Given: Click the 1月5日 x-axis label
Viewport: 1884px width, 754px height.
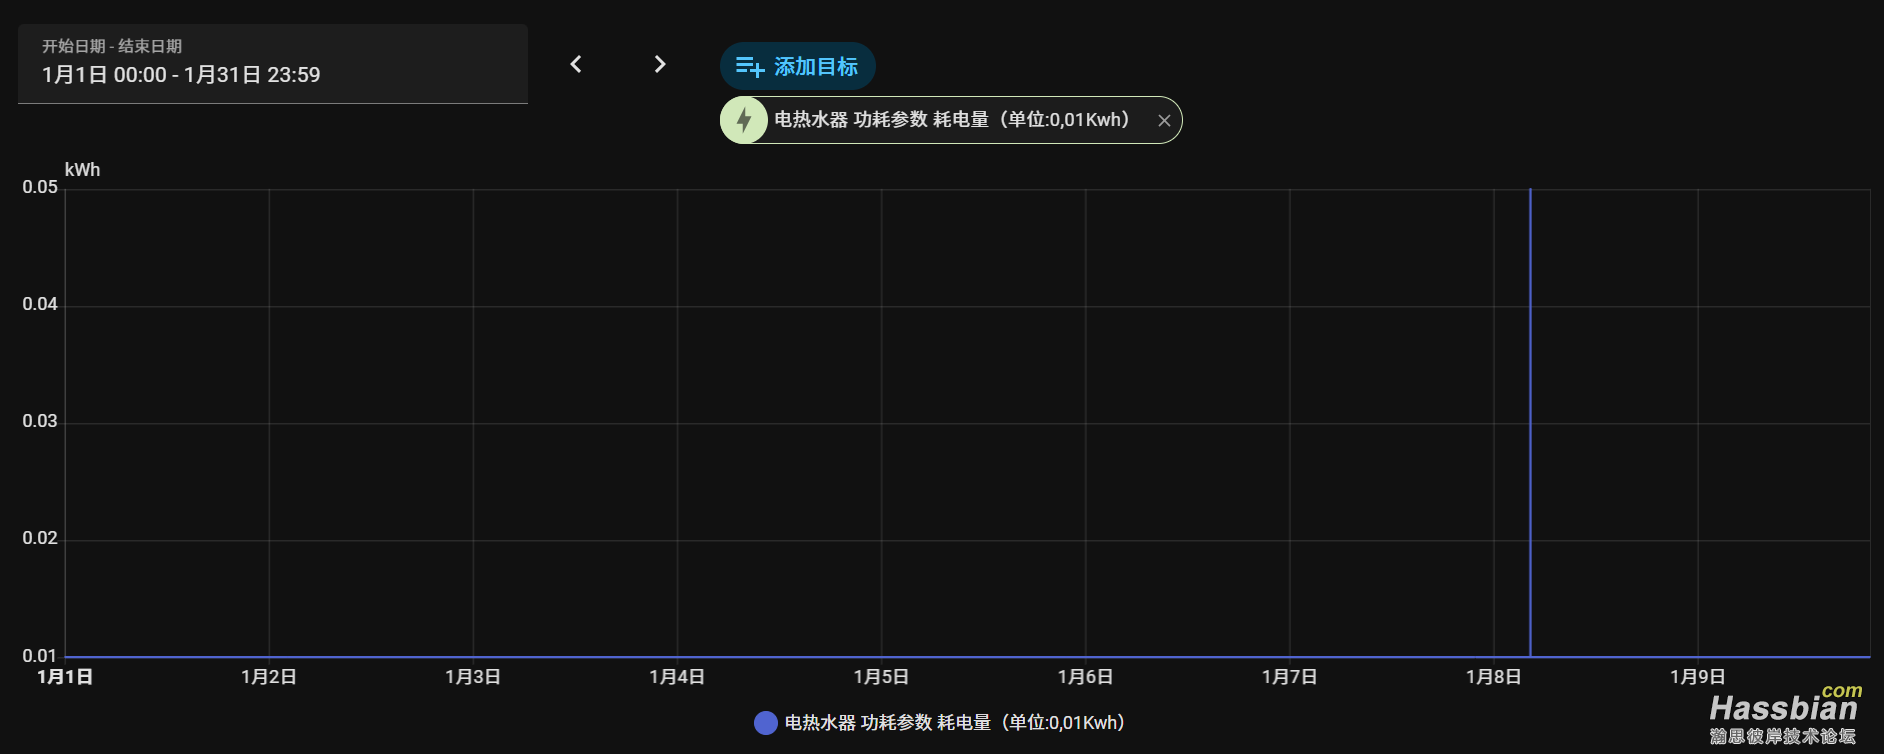Looking at the screenshot, I should [x=881, y=677].
